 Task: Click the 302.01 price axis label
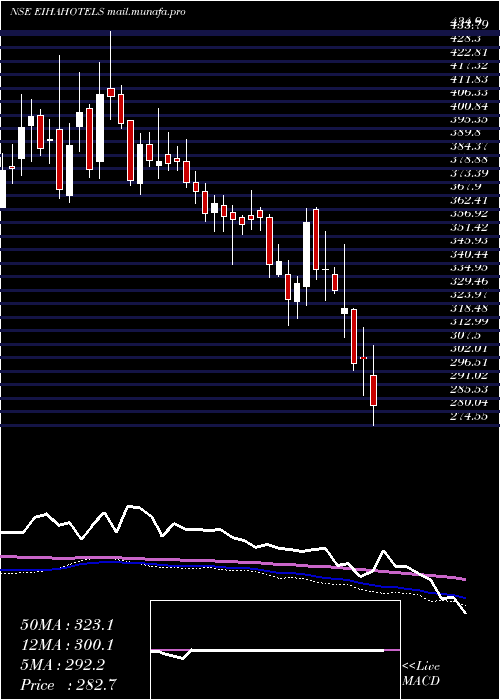tap(469, 349)
